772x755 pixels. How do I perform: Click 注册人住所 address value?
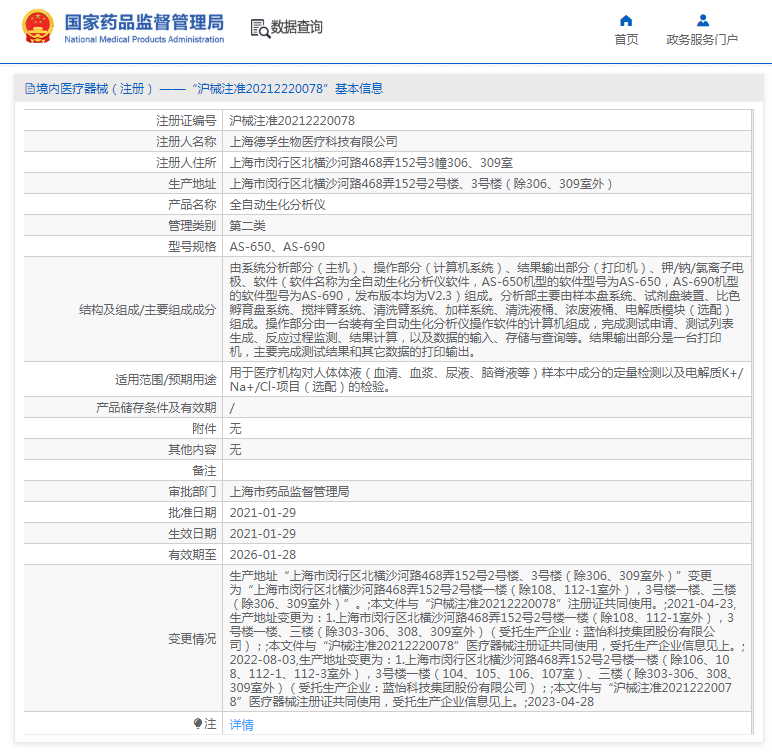point(371,163)
